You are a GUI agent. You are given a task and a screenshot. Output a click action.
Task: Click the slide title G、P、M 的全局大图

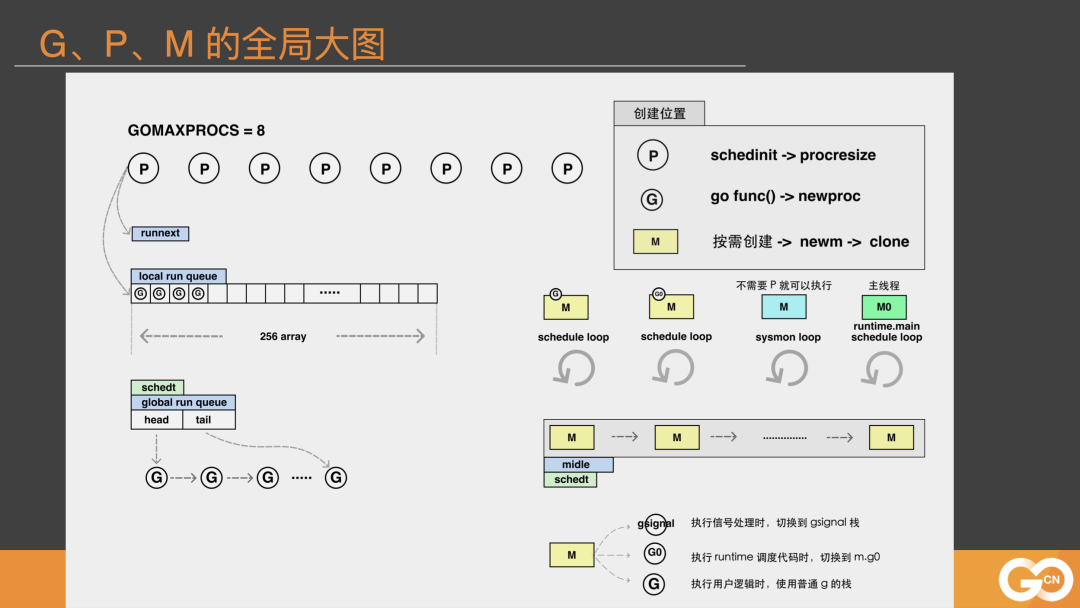coord(212,43)
